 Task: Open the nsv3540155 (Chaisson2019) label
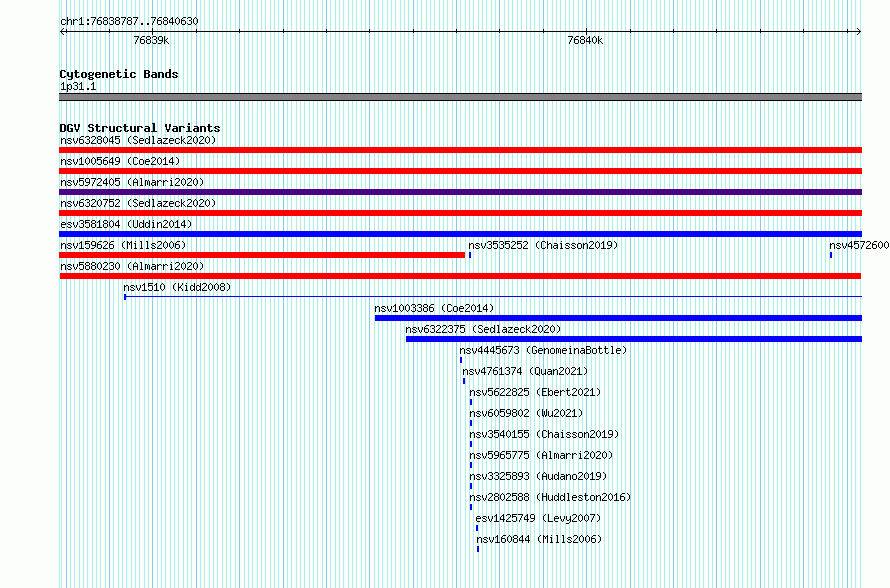pos(544,434)
